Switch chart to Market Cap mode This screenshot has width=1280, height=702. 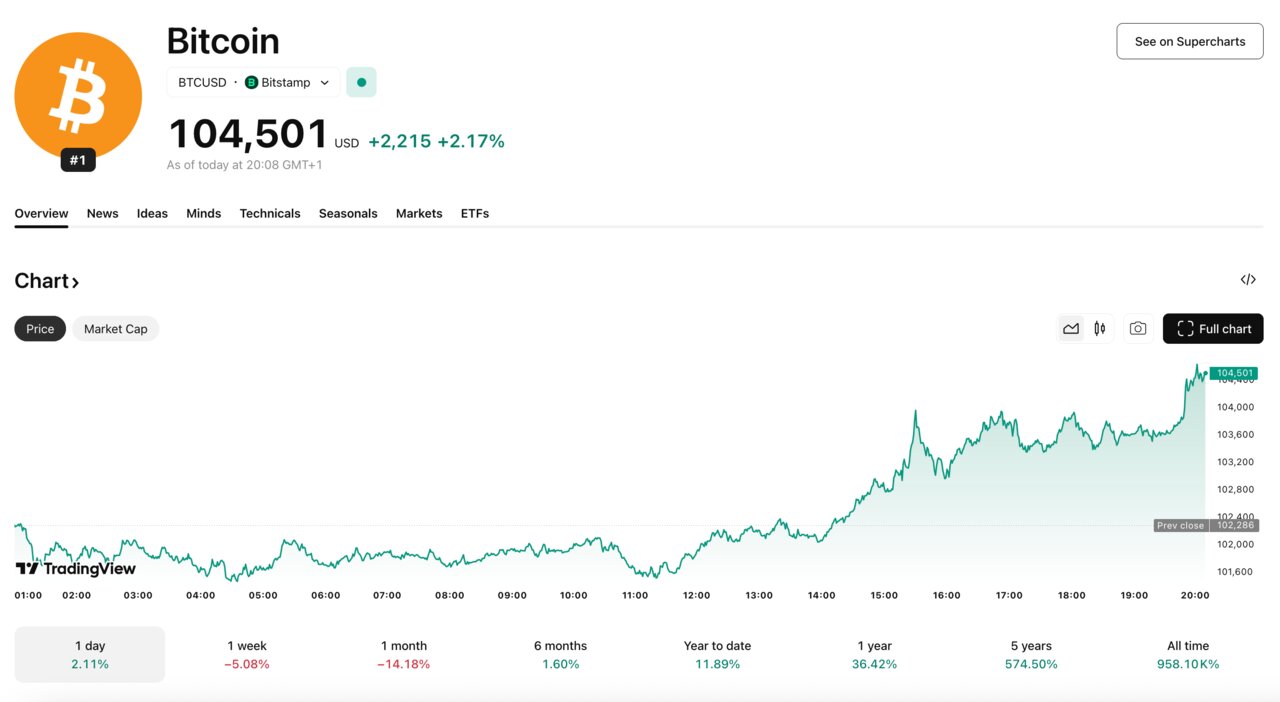115,328
